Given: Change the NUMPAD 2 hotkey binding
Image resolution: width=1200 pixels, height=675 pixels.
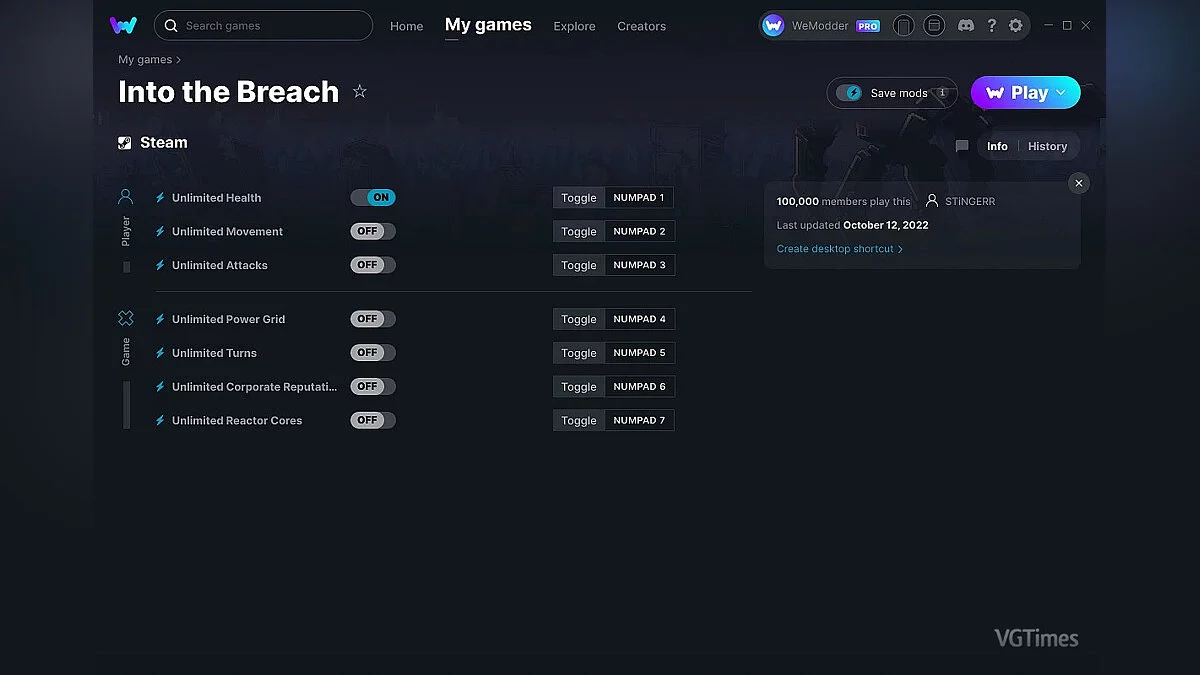Looking at the screenshot, I should 640,232.
